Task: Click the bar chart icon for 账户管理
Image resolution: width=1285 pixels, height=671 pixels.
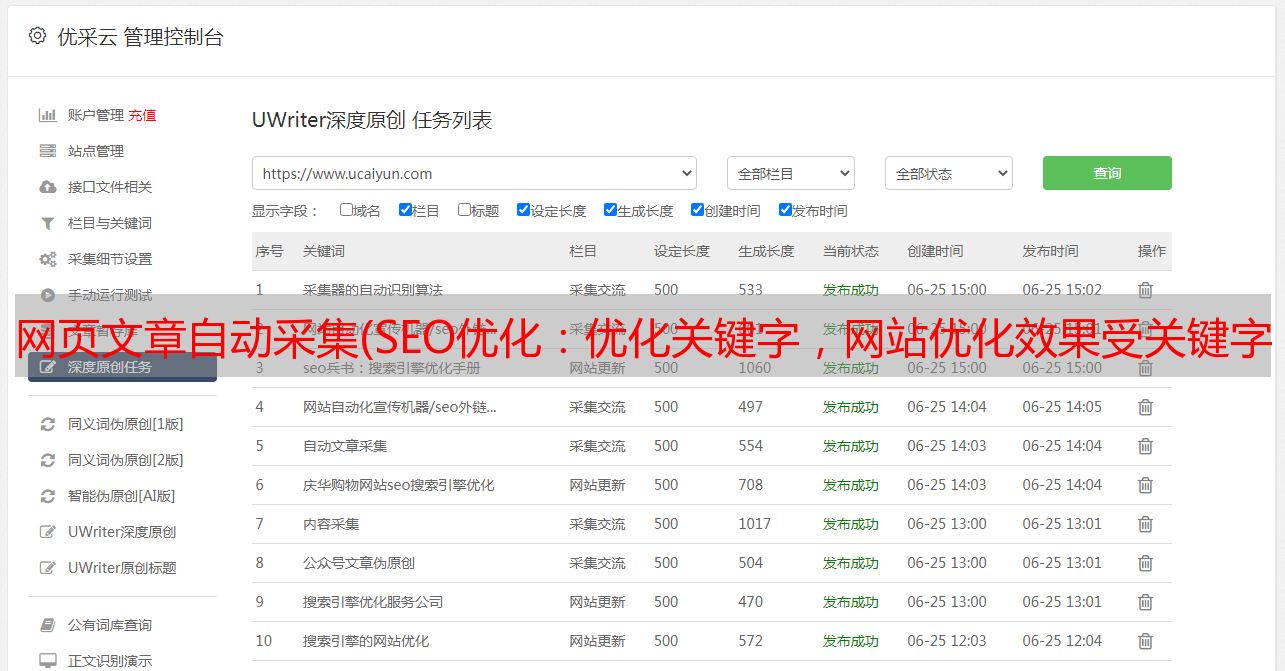Action: (47, 115)
